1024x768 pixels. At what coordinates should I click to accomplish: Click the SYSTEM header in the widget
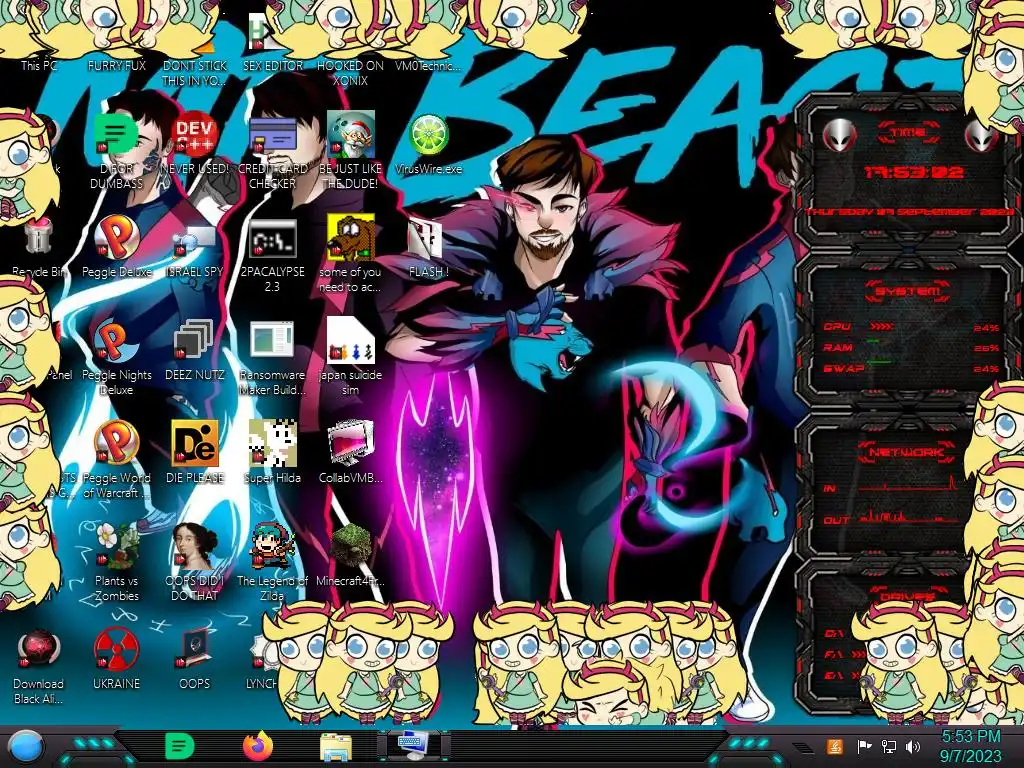coord(908,291)
